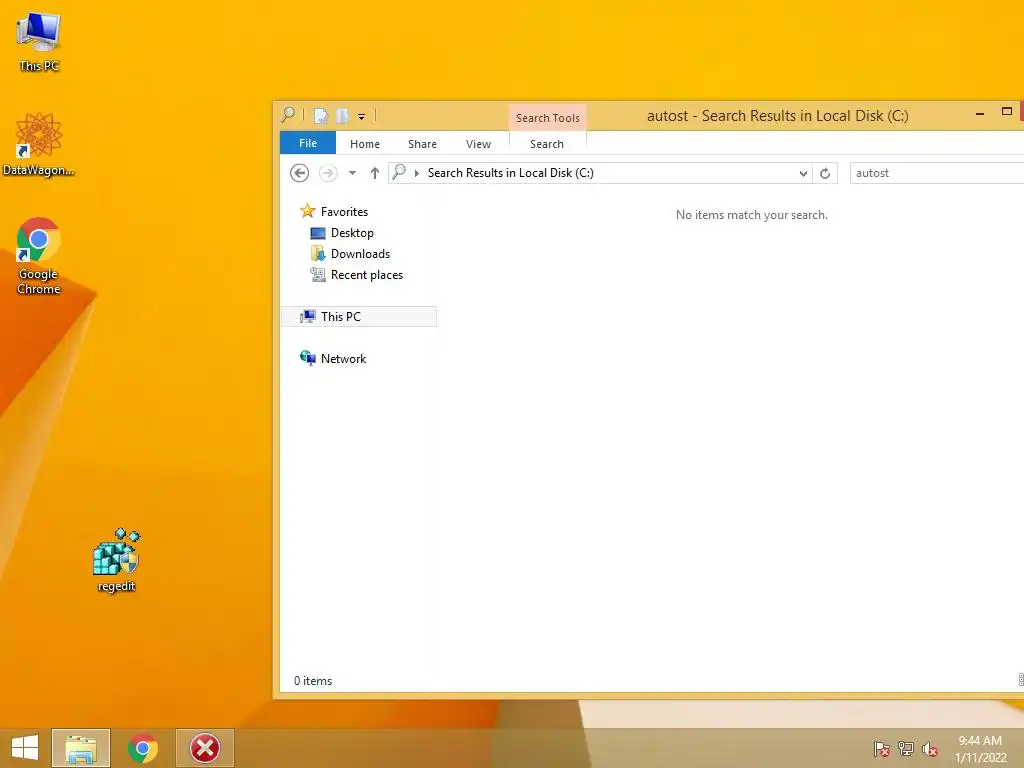Open Customize Quick Access Toolbar dropdown
This screenshot has height=768, width=1024.
coord(361,117)
